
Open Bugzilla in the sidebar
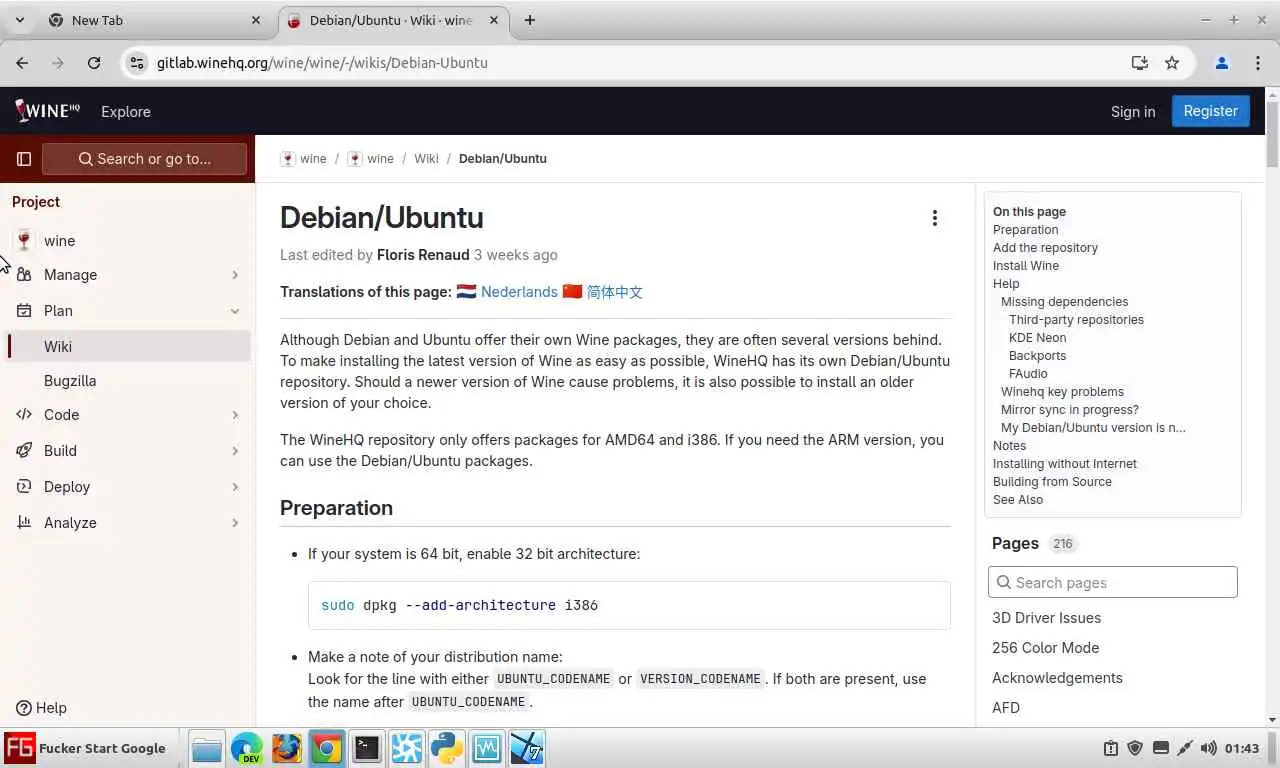[128, 381]
